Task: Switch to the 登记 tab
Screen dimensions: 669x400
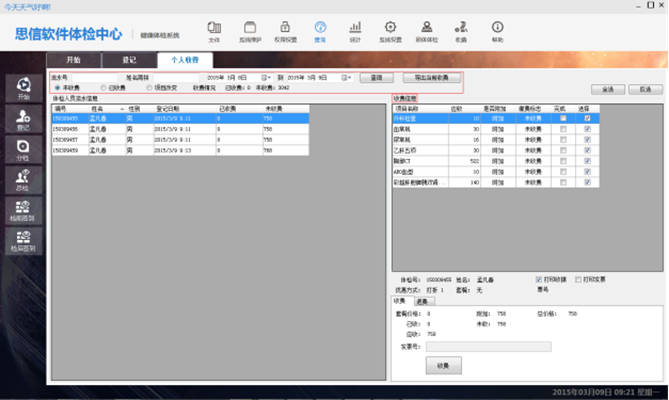Action: coord(128,60)
